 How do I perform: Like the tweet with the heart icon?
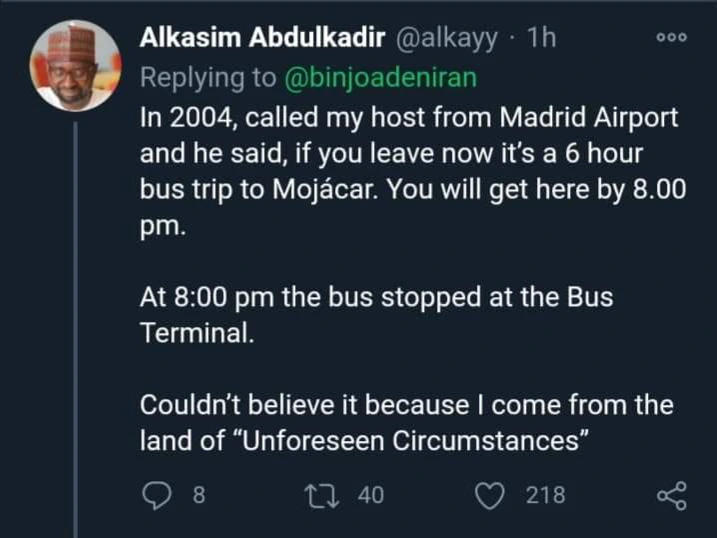pyautogui.click(x=490, y=494)
